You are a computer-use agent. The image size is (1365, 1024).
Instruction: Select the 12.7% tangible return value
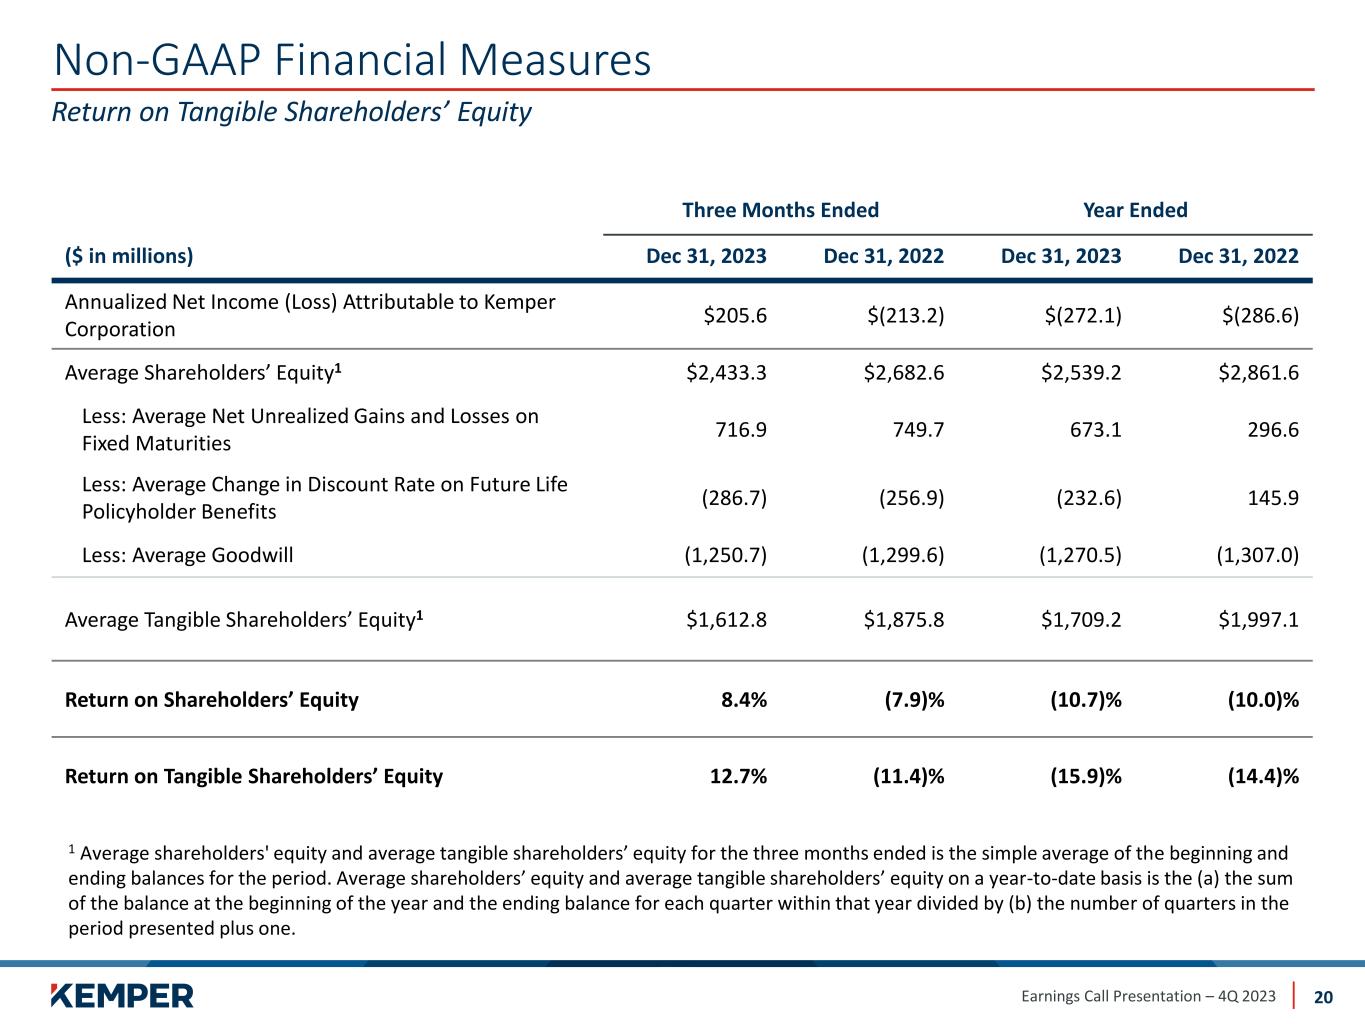(x=738, y=776)
